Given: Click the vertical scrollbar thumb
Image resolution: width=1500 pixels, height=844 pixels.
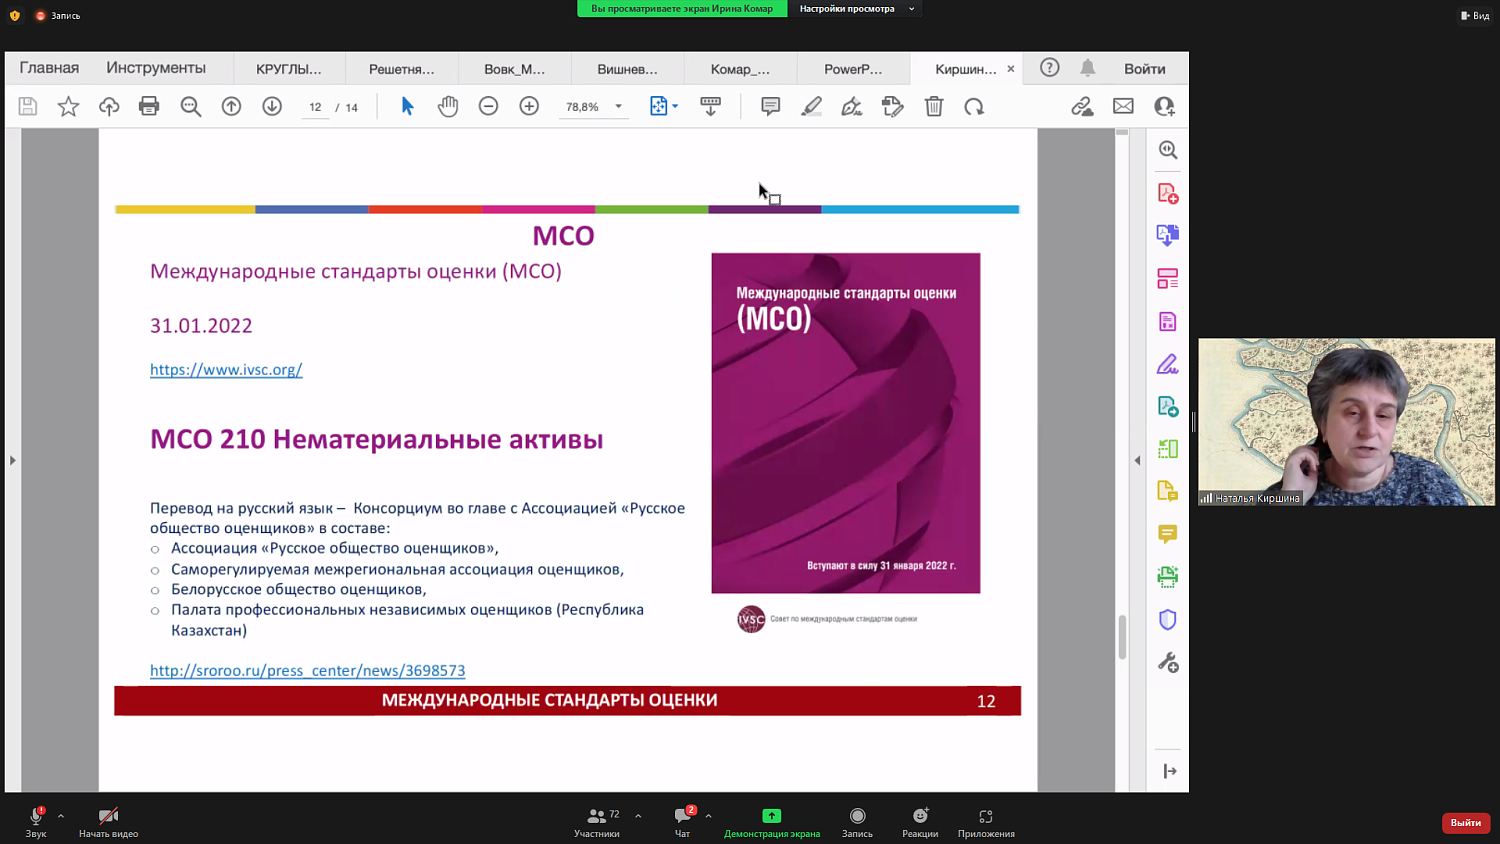Looking at the screenshot, I should pyautogui.click(x=1122, y=637).
